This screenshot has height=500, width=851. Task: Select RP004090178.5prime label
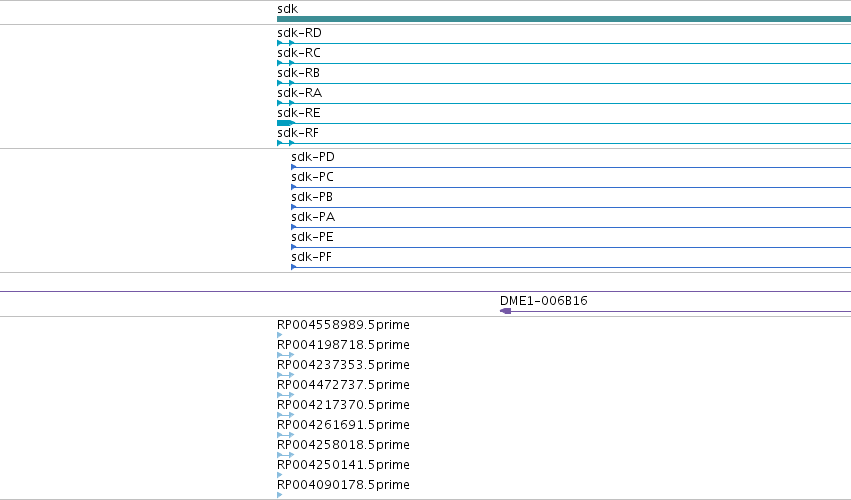tap(344, 486)
